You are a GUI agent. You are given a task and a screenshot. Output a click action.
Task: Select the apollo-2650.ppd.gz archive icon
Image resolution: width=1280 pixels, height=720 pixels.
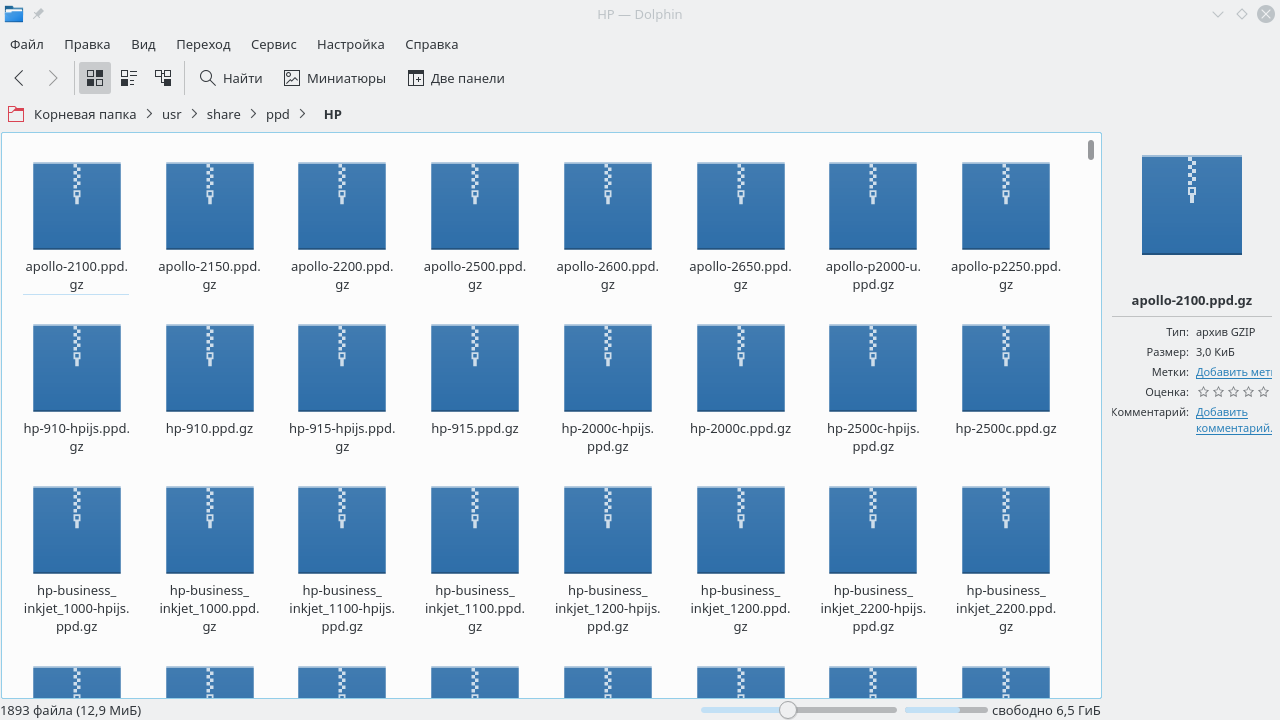[741, 205]
